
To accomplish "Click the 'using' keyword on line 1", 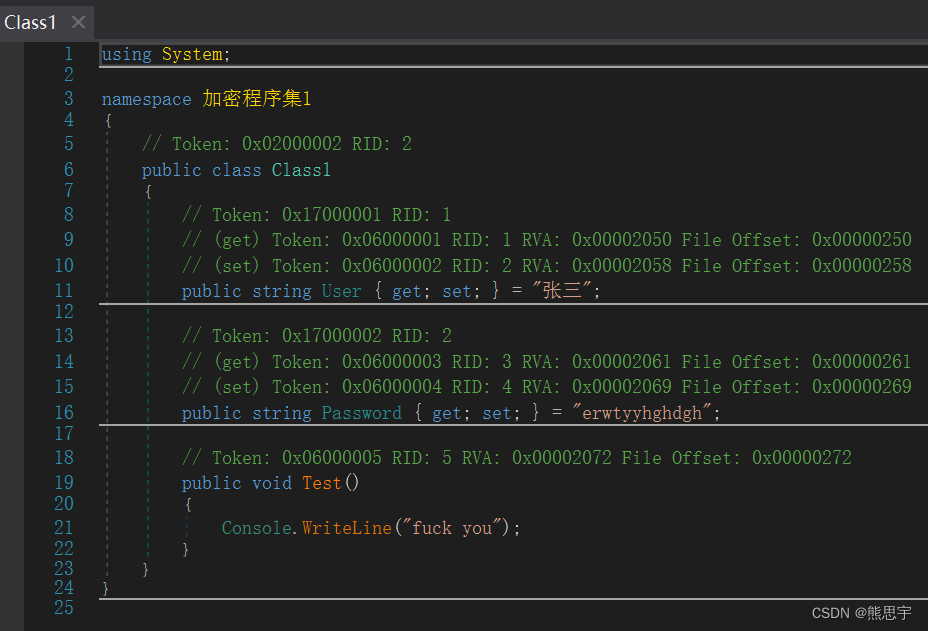I will 127,54.
